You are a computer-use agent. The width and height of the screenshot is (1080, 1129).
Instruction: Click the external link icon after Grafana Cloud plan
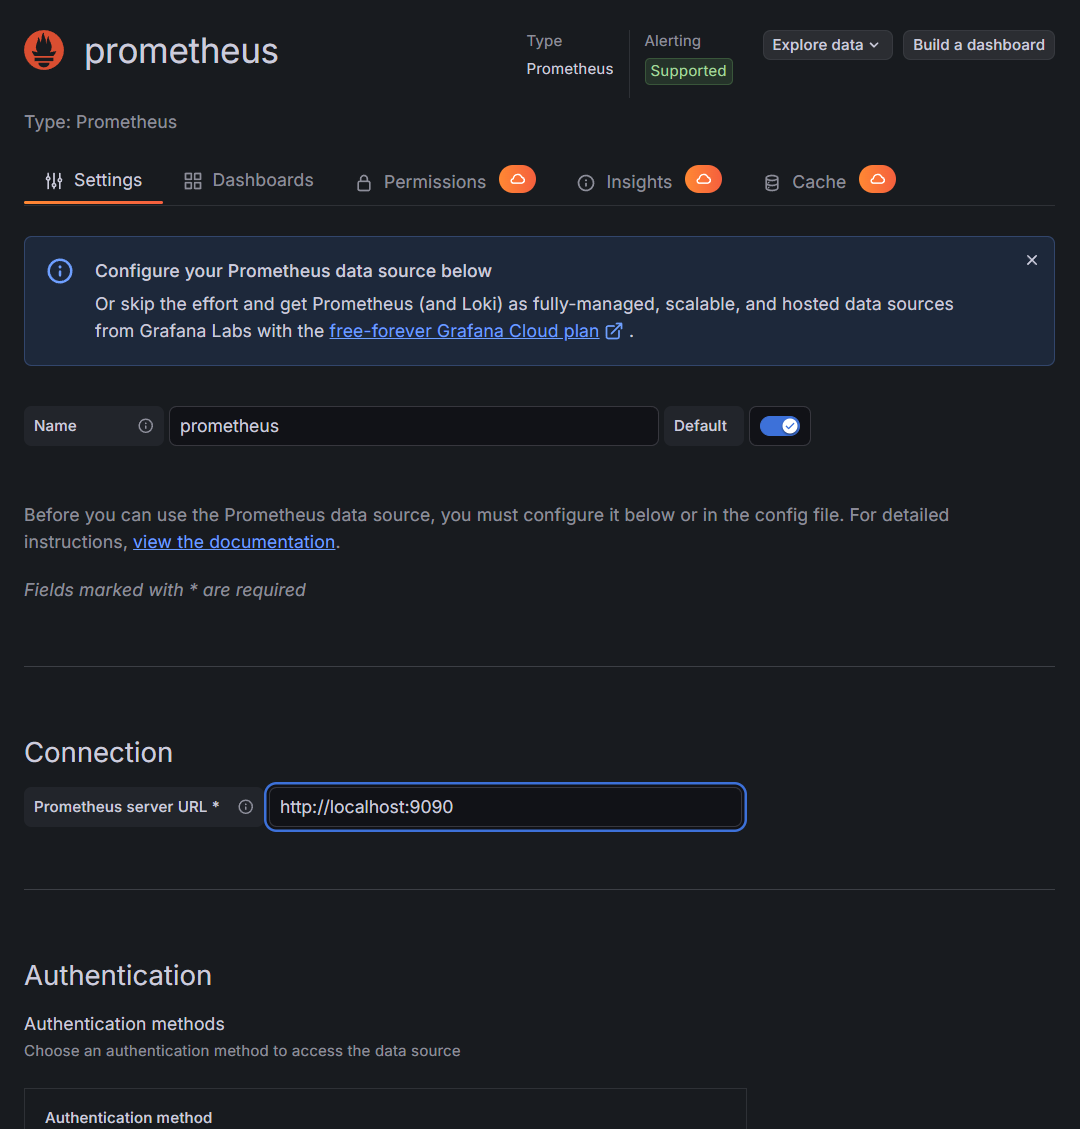613,330
